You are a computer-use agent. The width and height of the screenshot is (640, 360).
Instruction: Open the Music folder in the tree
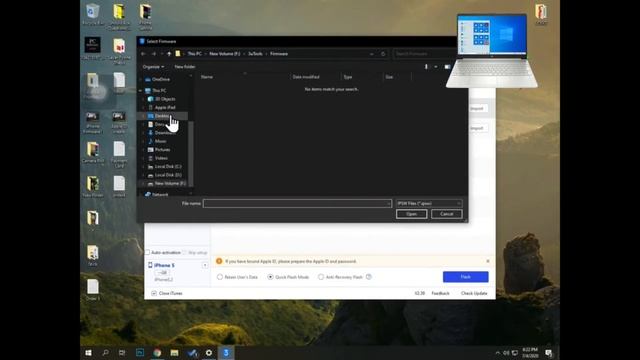160,141
